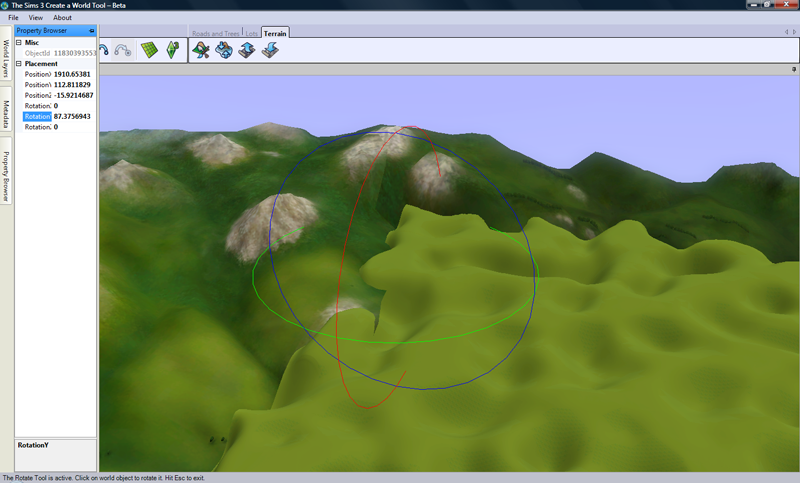Screen dimensions: 800x483
Task: Select the Terrain tab
Action: 275,33
